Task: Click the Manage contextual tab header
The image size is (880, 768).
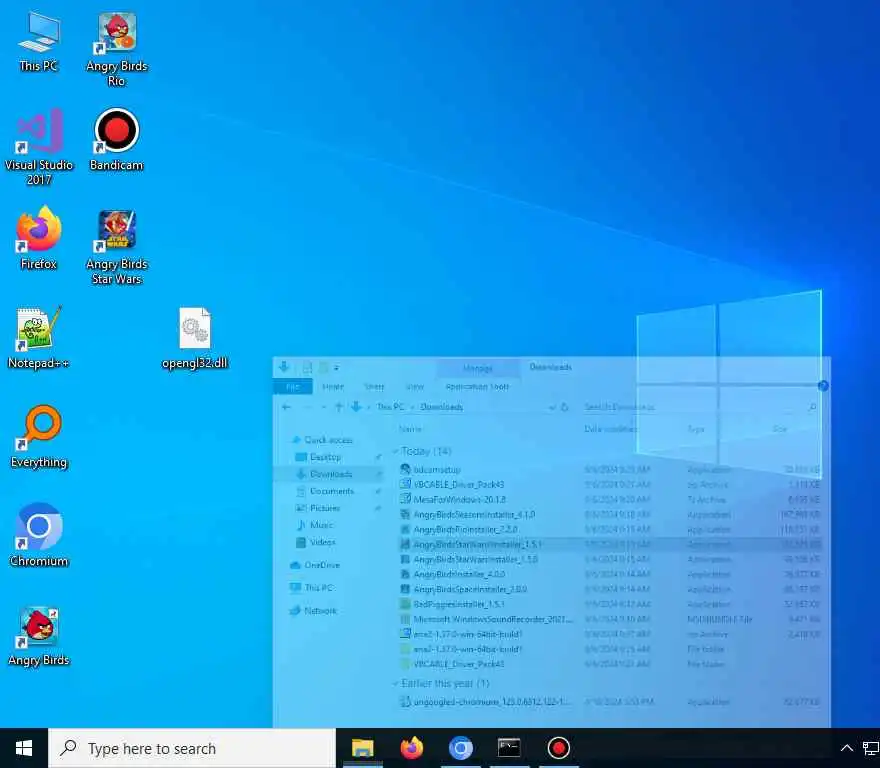Action: [x=478, y=368]
